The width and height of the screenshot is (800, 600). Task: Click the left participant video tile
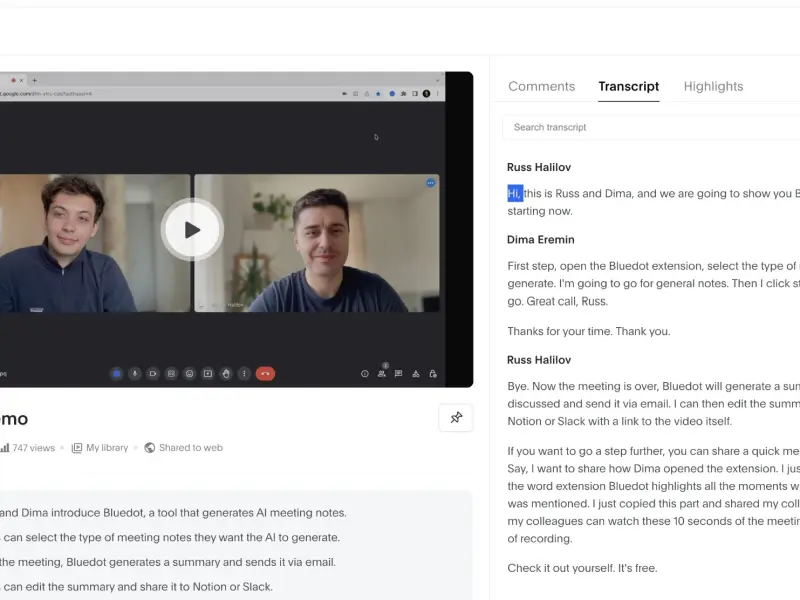95,243
